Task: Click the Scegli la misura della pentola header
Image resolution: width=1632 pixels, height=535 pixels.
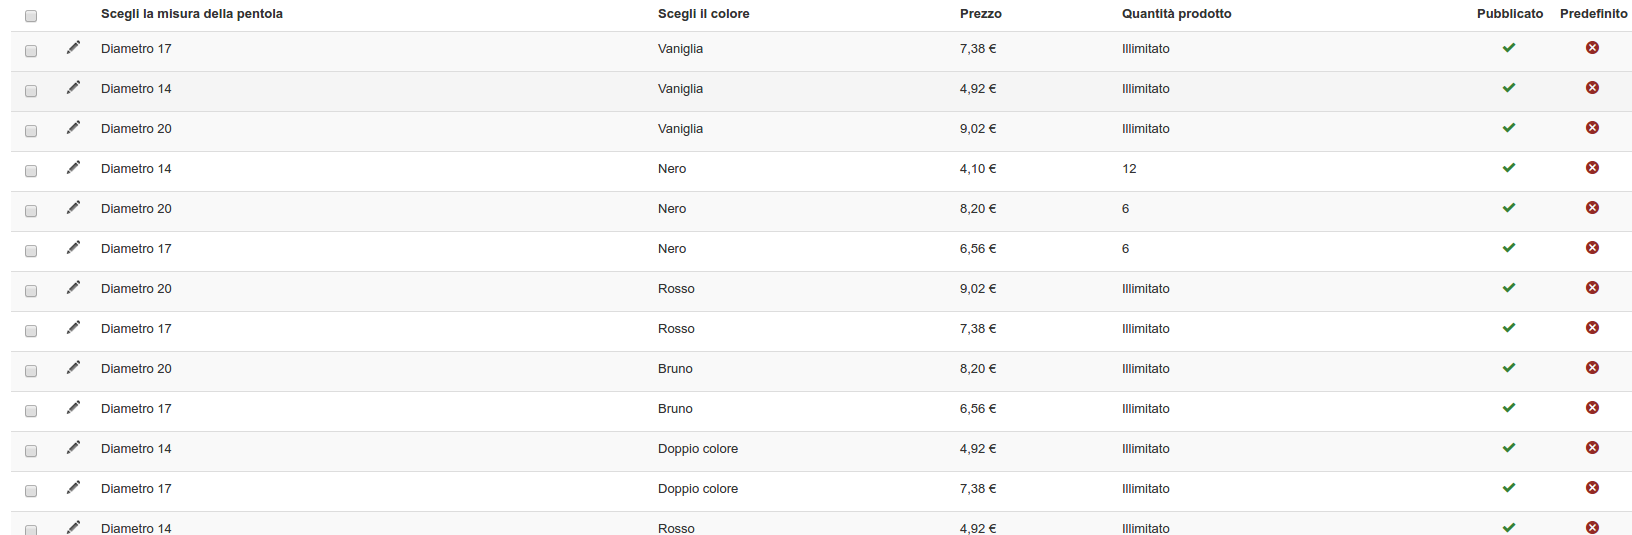Action: [191, 14]
